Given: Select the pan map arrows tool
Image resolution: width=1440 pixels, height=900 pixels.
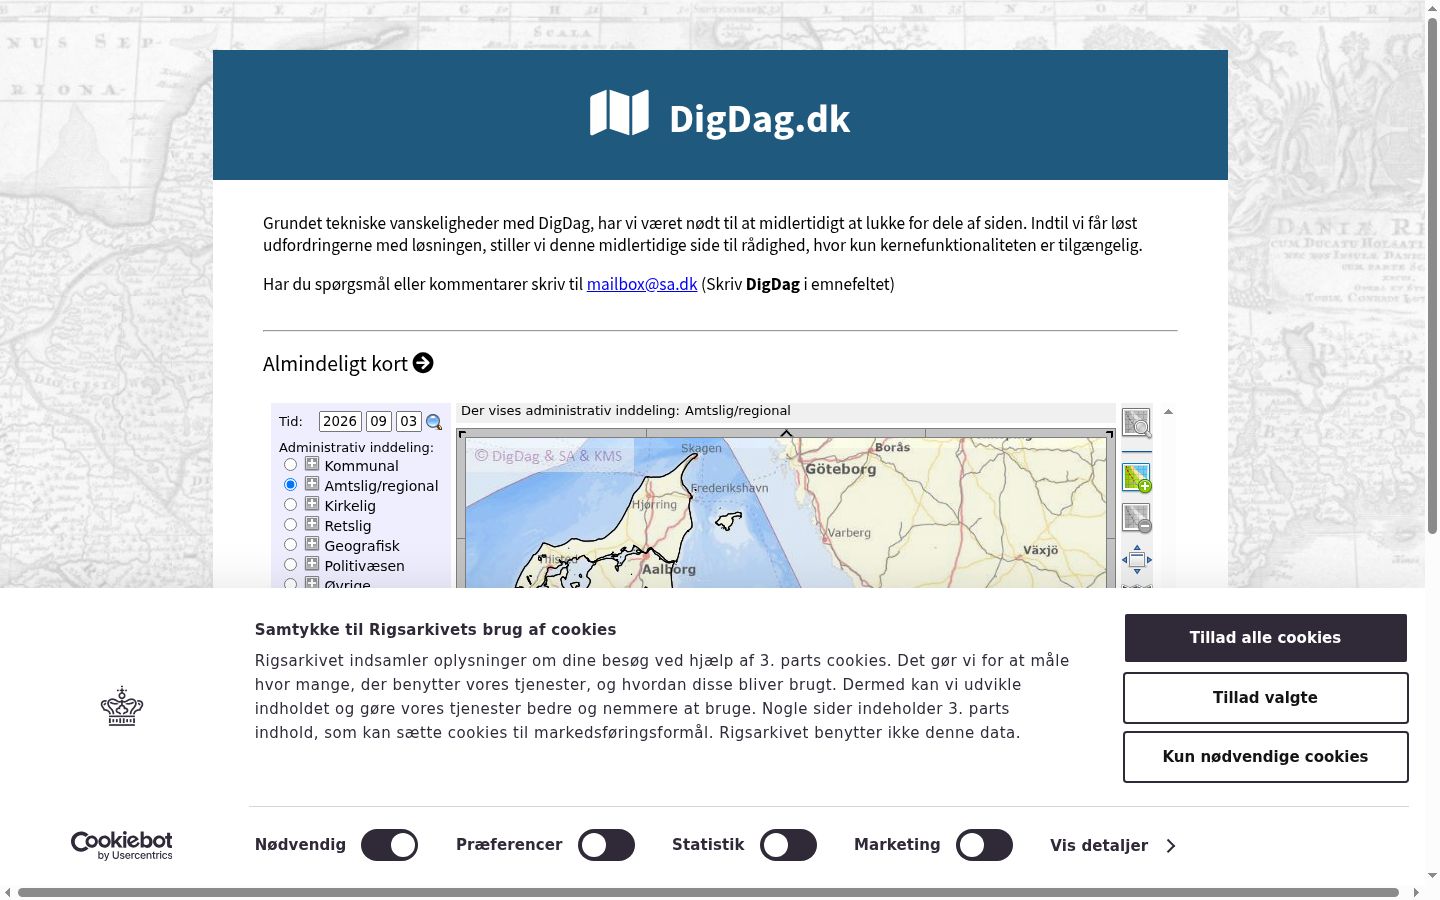Looking at the screenshot, I should [x=1136, y=559].
